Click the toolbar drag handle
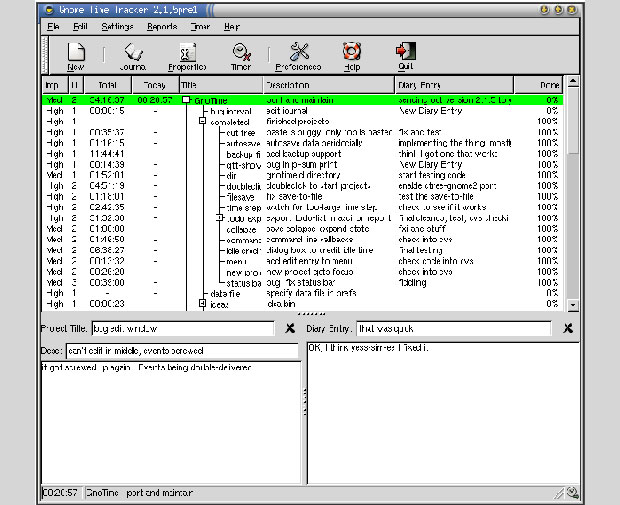620x505 pixels. 45,55
